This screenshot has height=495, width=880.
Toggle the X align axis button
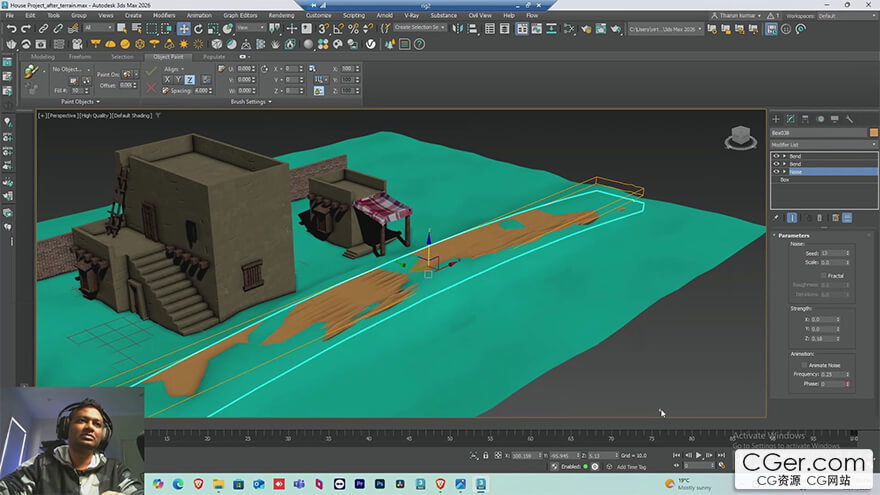pos(167,80)
